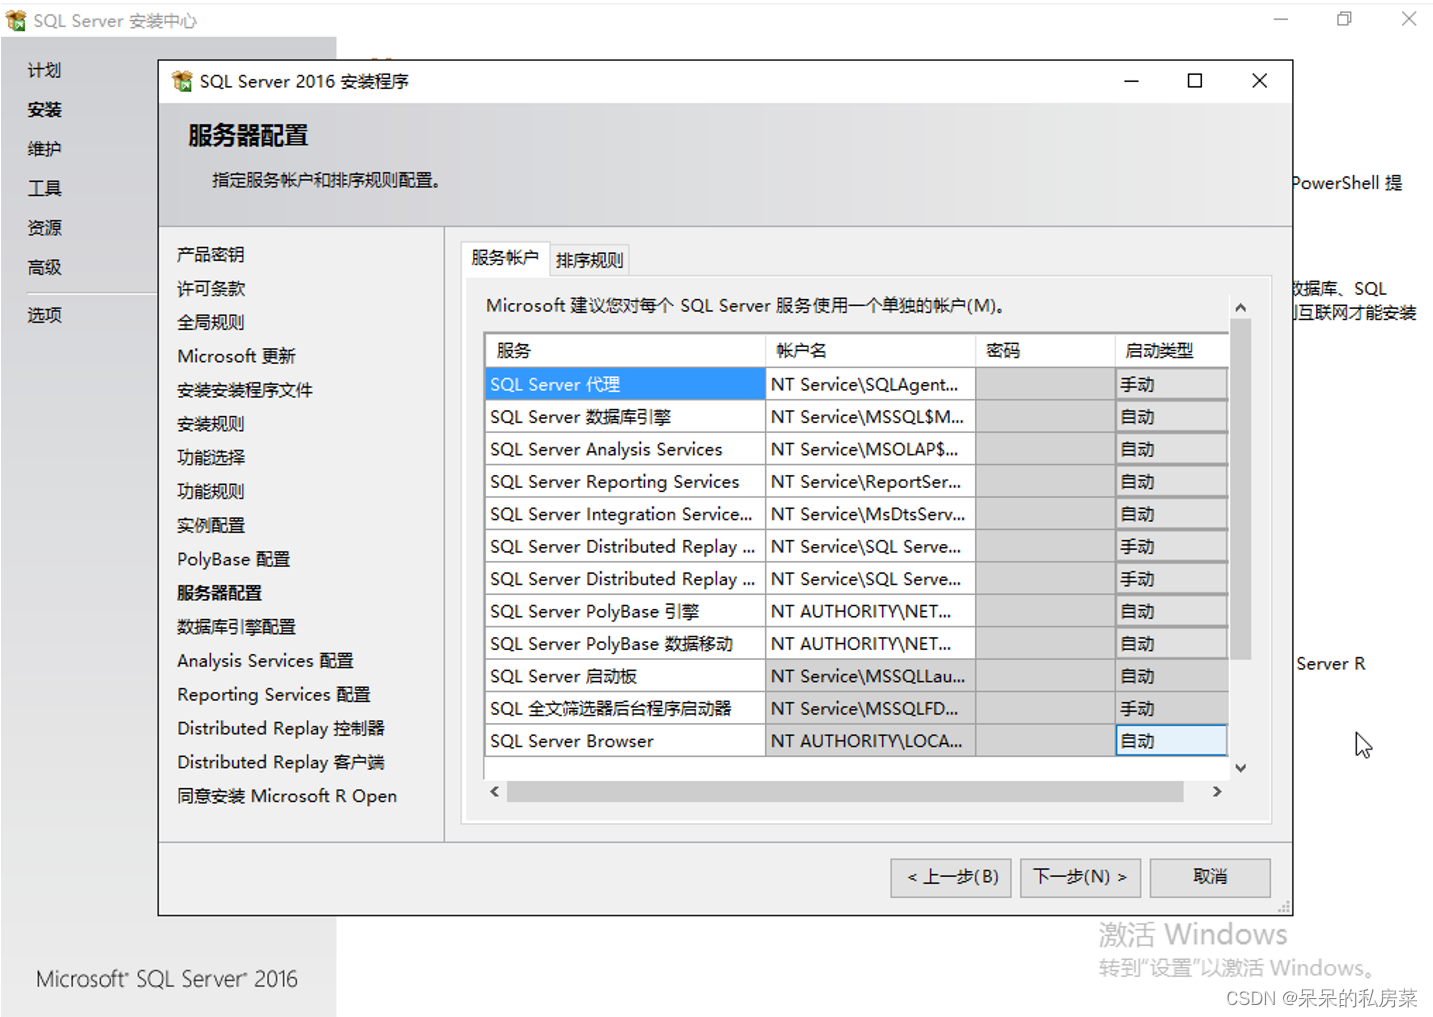Maximize the SQL Server 2016 installer window
The image size is (1433, 1017).
point(1195,81)
